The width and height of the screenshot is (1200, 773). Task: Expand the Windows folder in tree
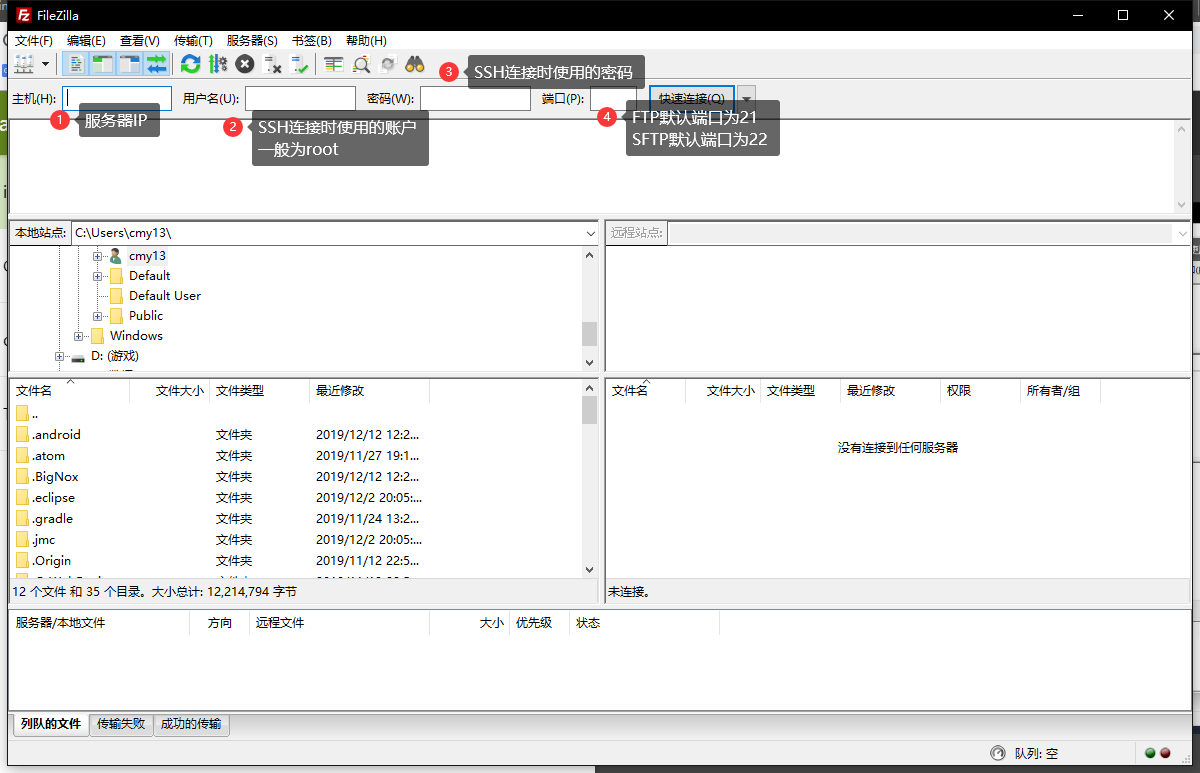79,336
